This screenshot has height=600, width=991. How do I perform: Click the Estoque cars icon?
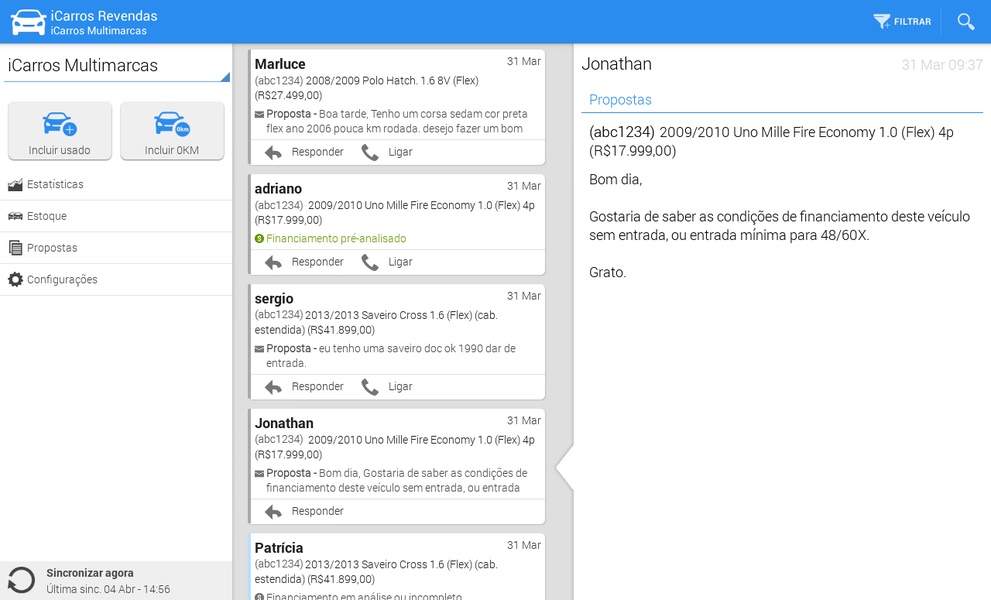(15, 216)
